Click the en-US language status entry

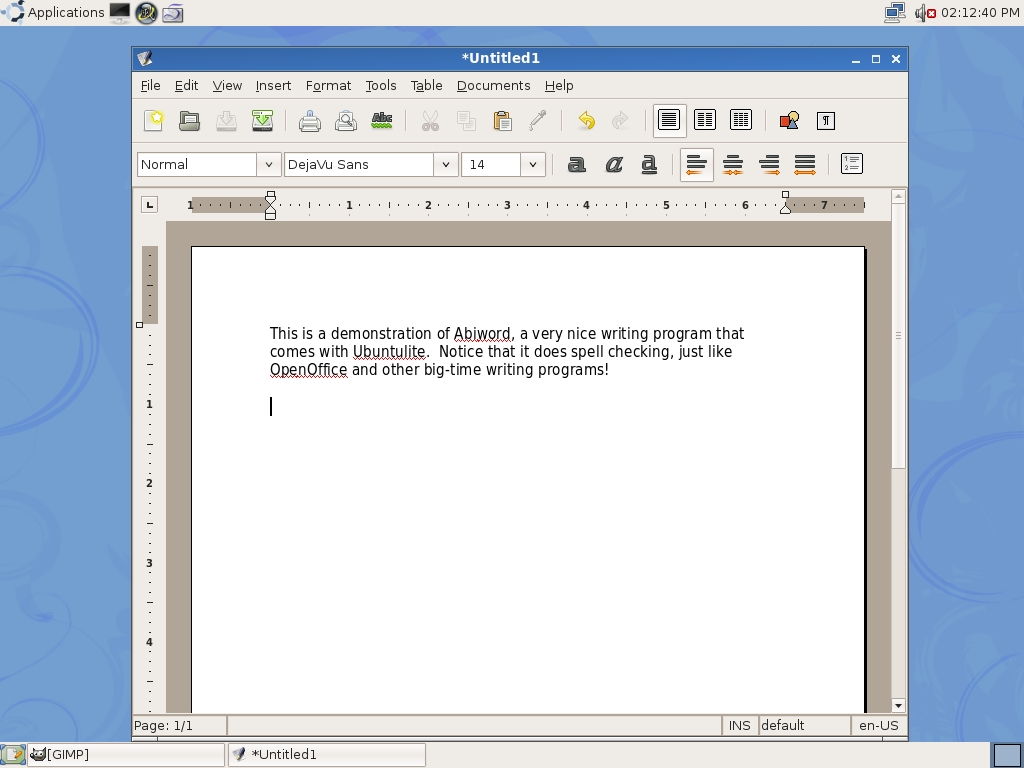pyautogui.click(x=878, y=726)
